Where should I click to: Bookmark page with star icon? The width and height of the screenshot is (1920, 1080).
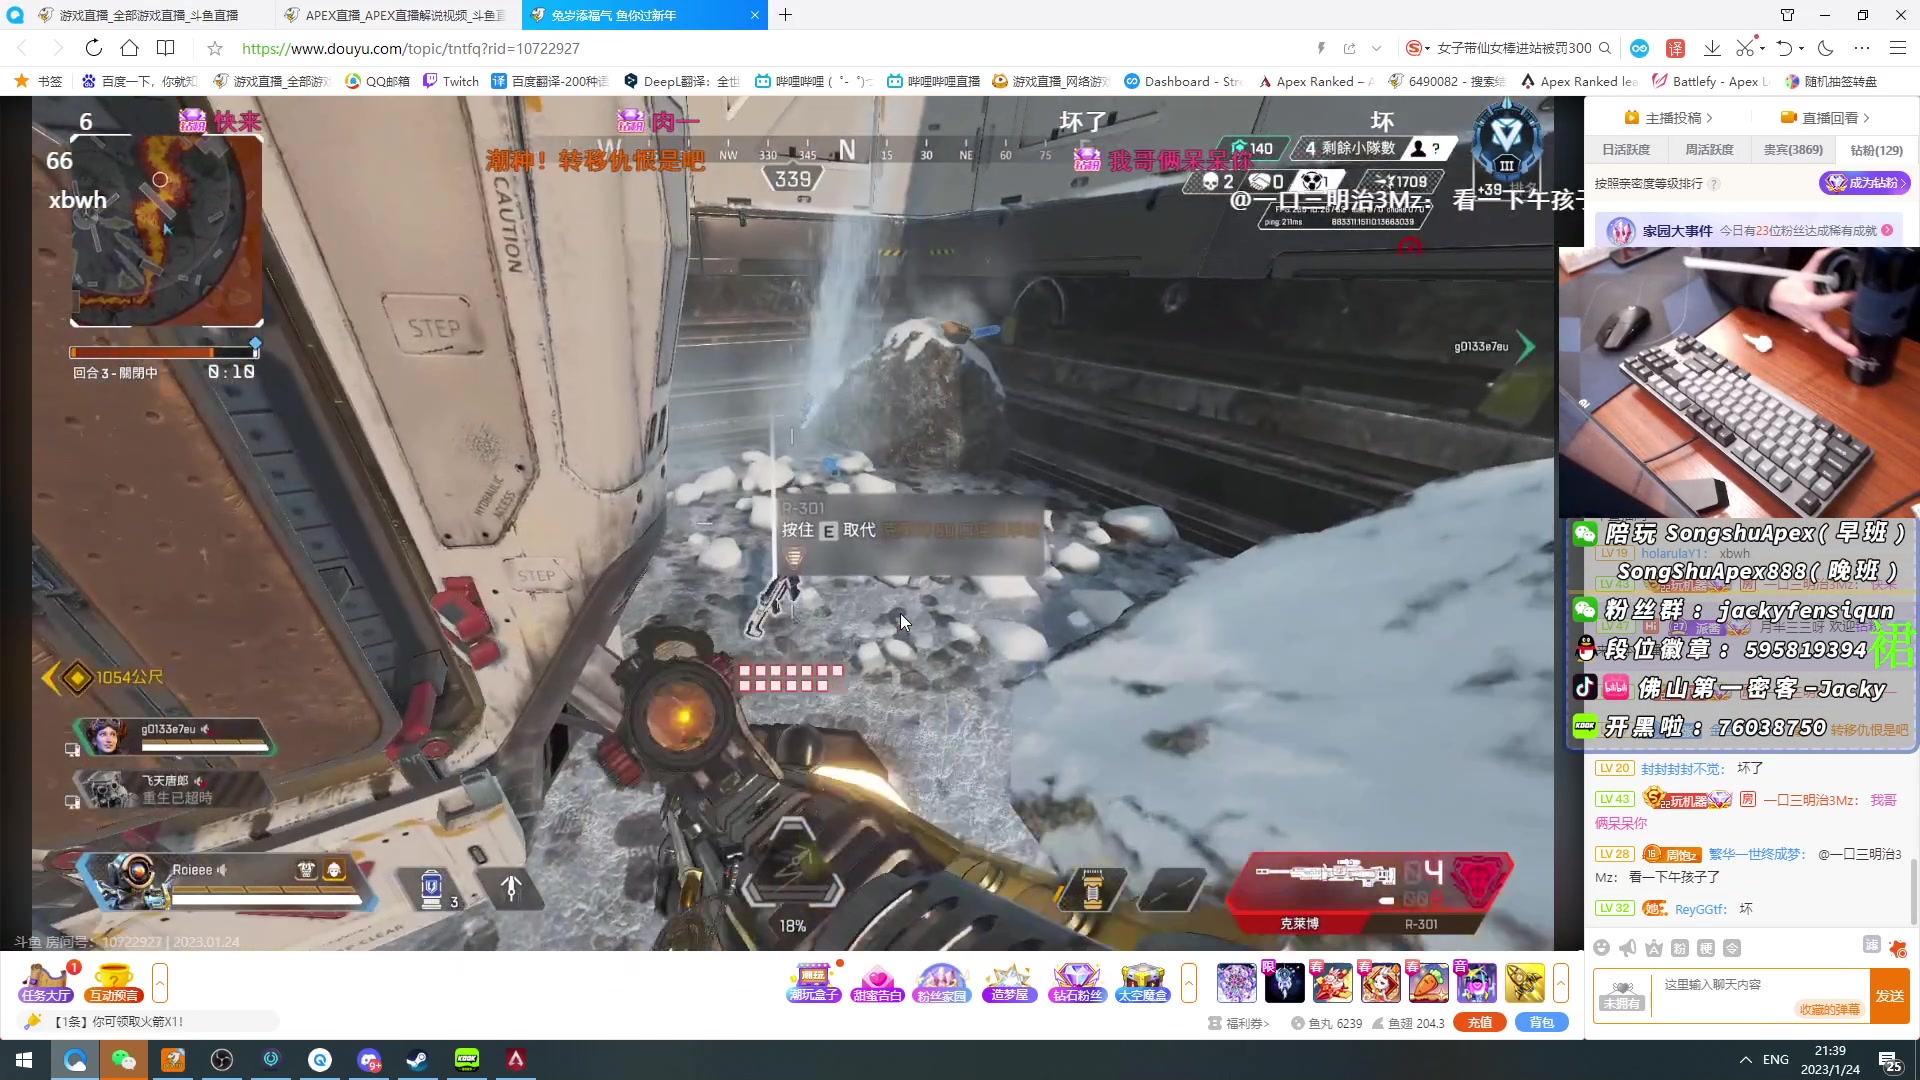(215, 48)
